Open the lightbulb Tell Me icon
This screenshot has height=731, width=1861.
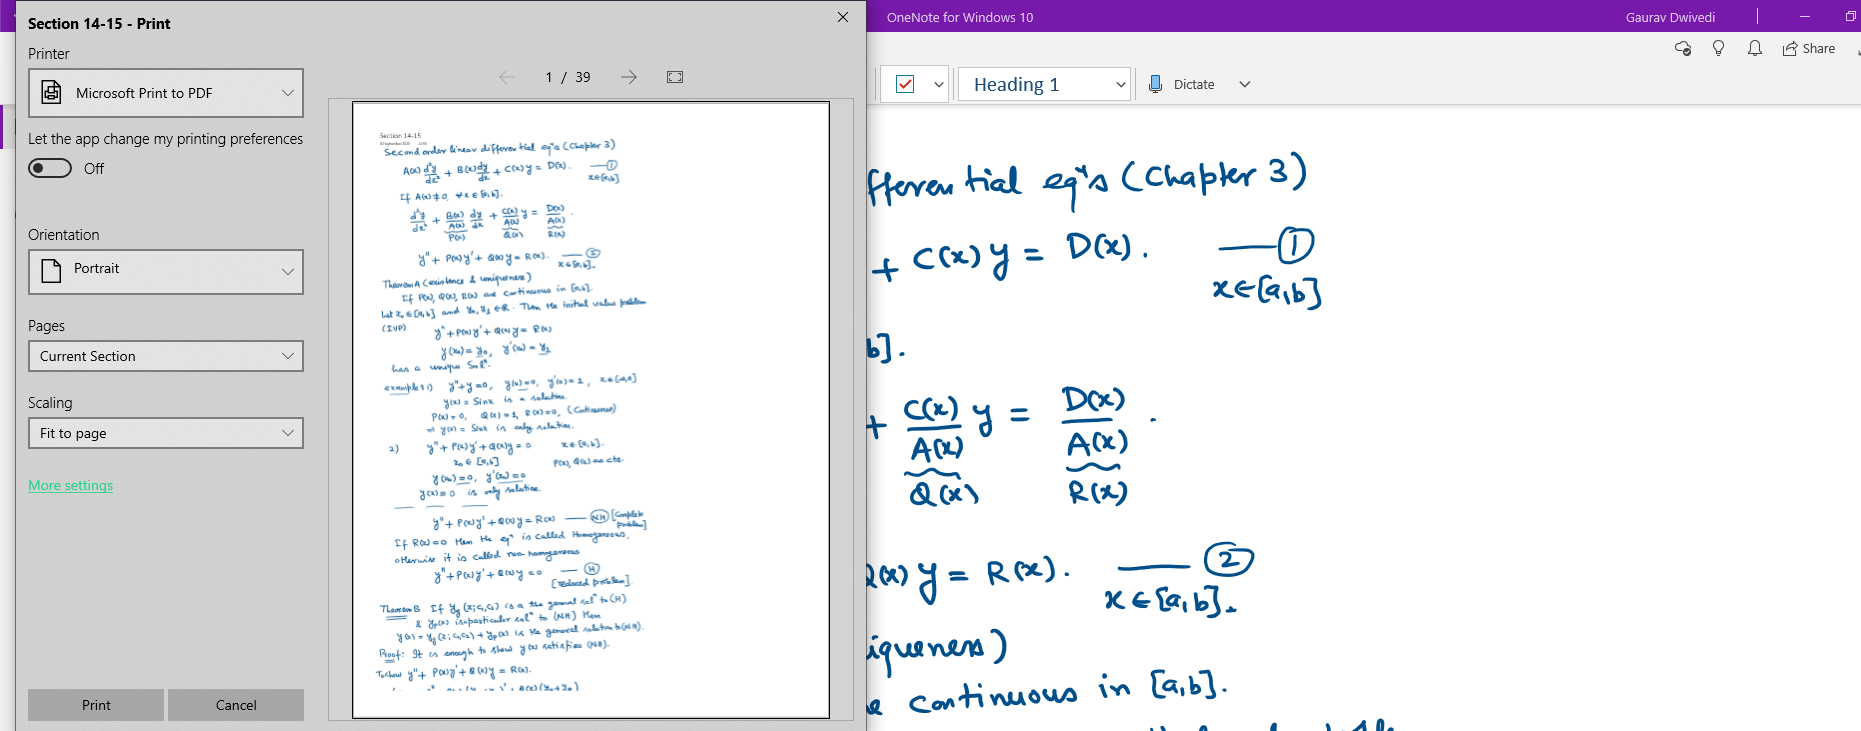(x=1718, y=48)
